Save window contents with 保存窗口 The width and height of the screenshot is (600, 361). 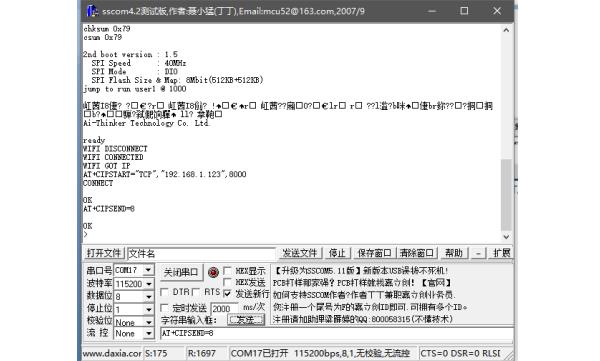pyautogui.click(x=374, y=253)
